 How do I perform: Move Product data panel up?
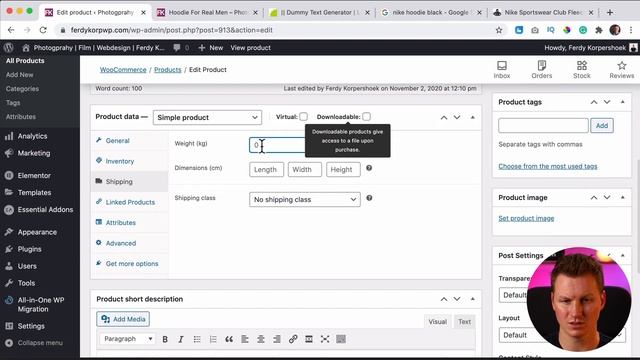click(444, 118)
